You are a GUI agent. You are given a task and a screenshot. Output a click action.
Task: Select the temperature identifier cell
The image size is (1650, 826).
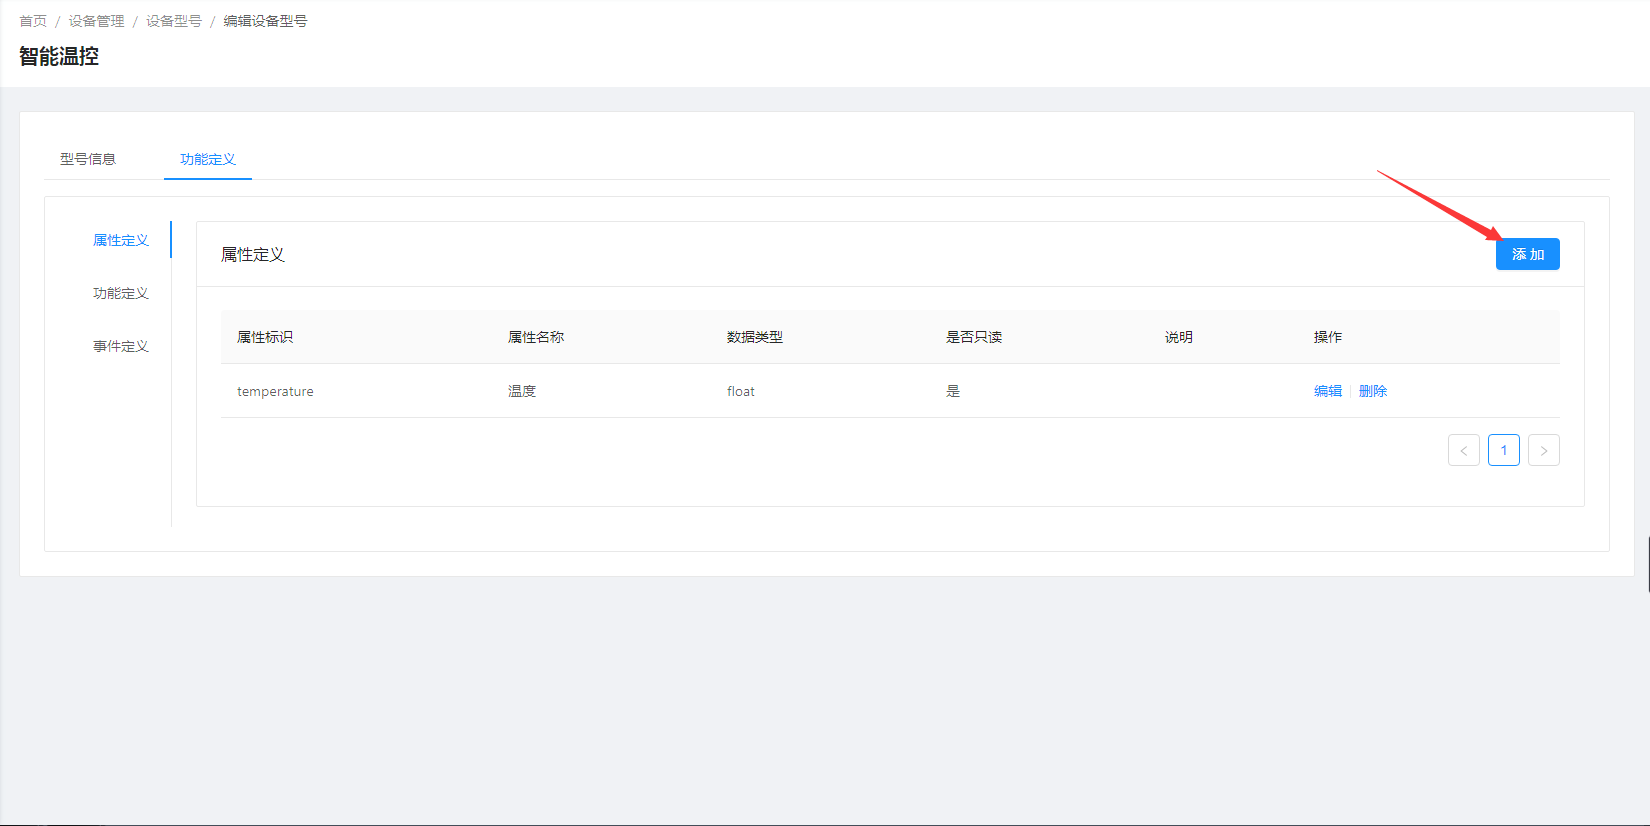coord(275,391)
